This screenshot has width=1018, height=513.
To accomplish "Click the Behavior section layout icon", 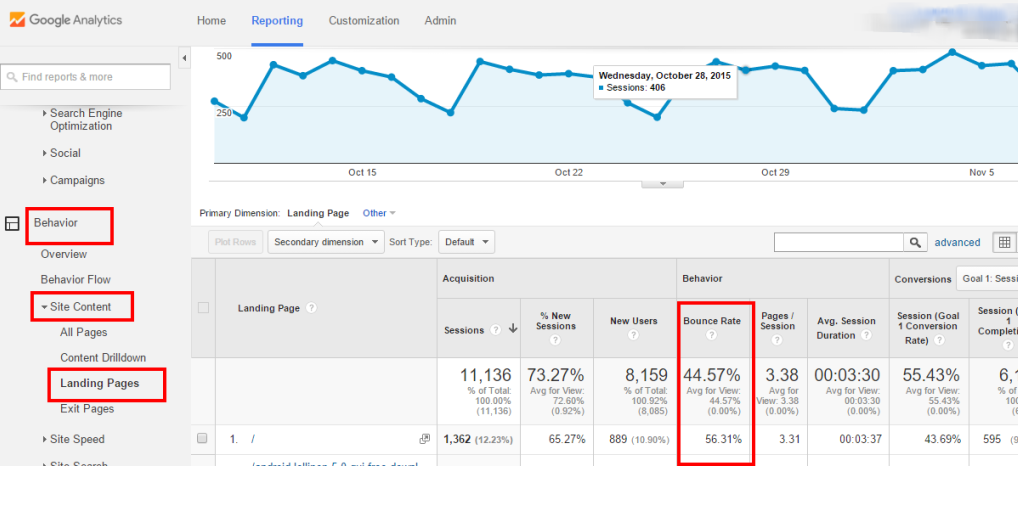I will click(x=12, y=224).
